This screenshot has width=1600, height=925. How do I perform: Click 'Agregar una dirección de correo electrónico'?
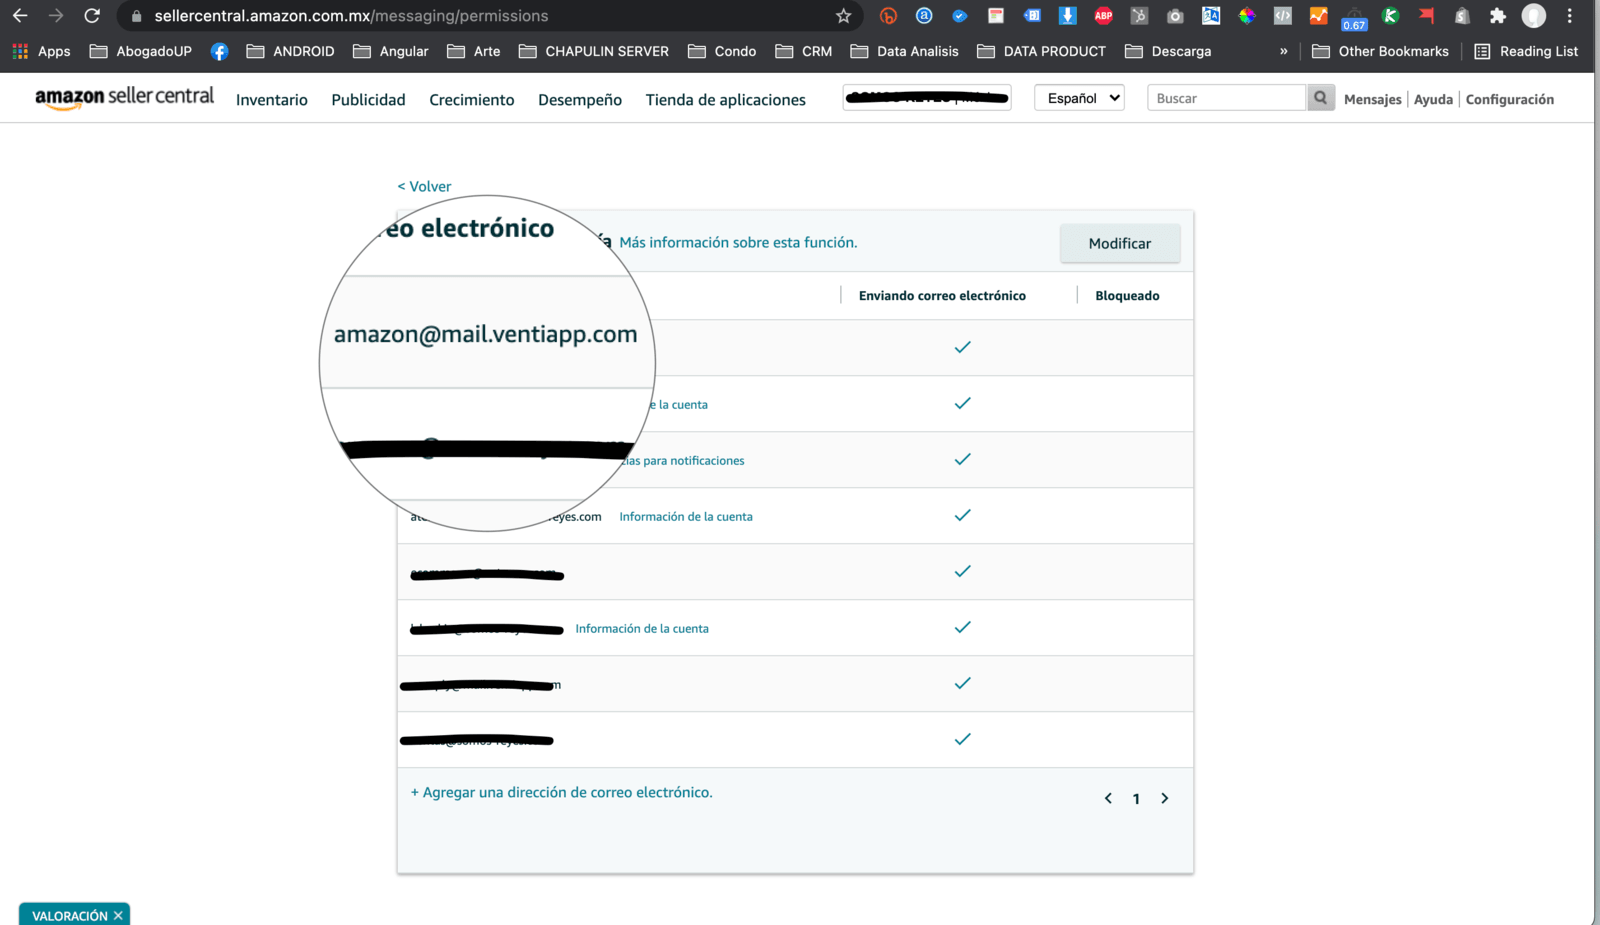click(x=562, y=792)
